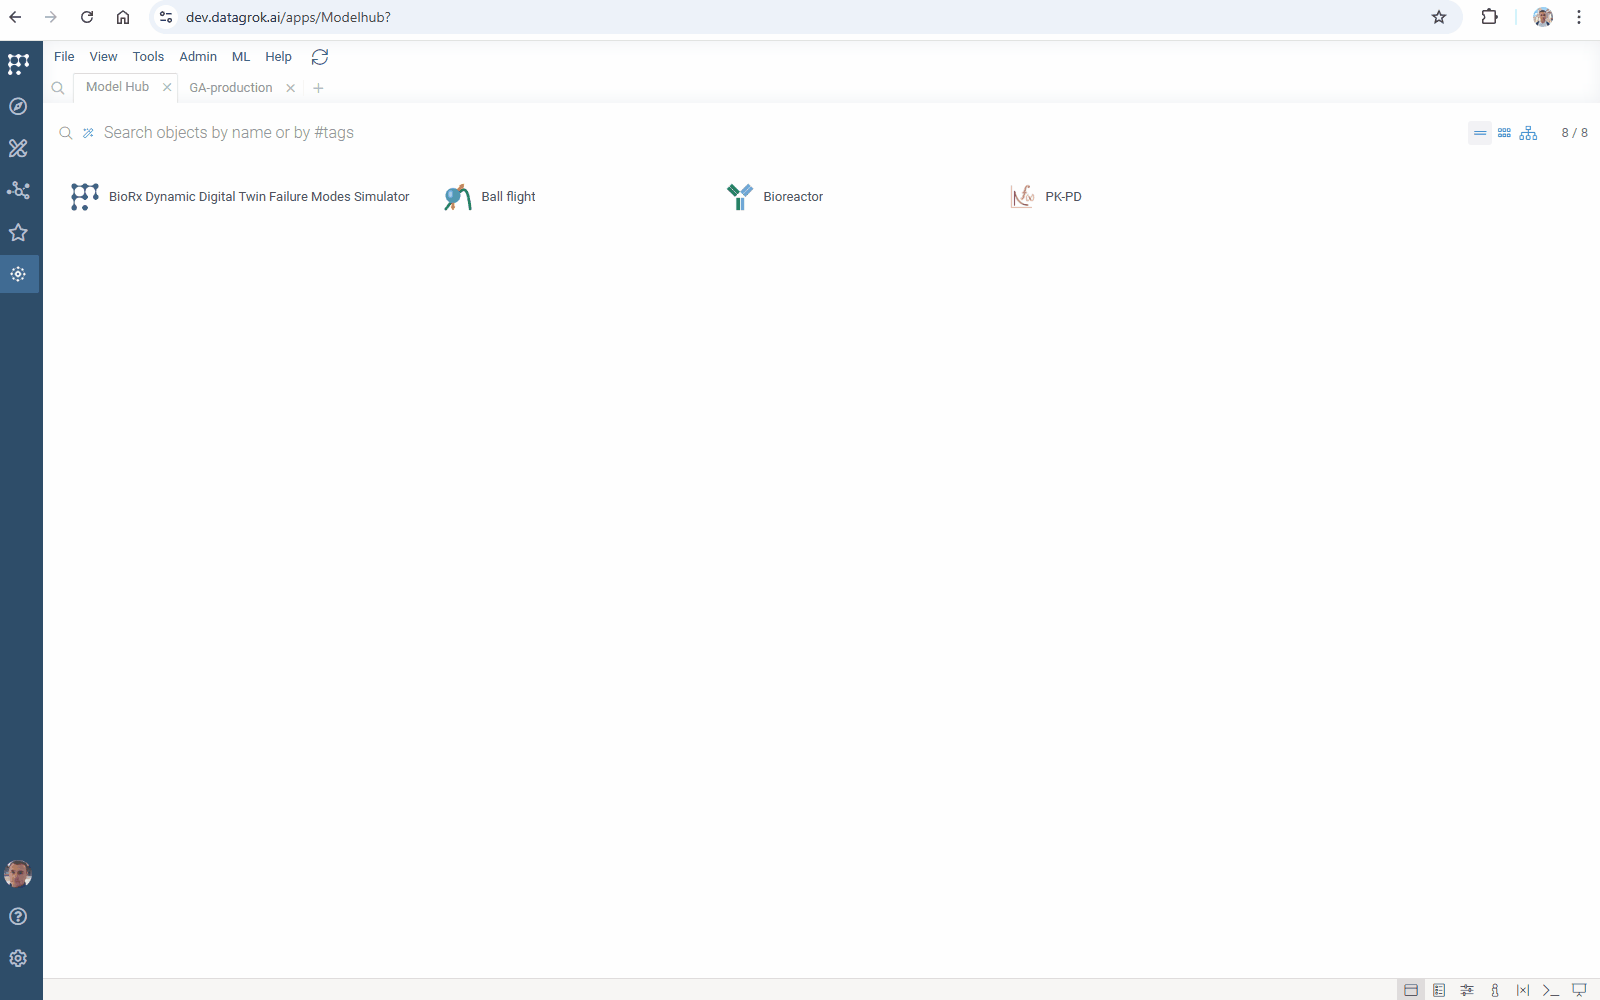This screenshot has width=1600, height=1000.
Task: Click the refresh icon next to Help
Action: (320, 57)
